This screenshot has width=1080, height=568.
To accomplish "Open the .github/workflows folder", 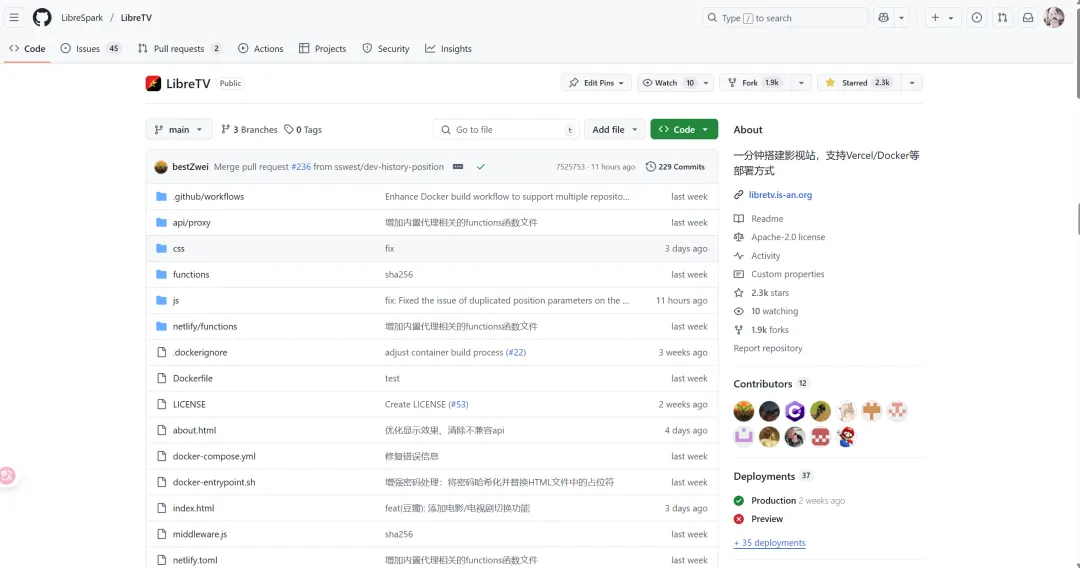I will click(x=208, y=196).
